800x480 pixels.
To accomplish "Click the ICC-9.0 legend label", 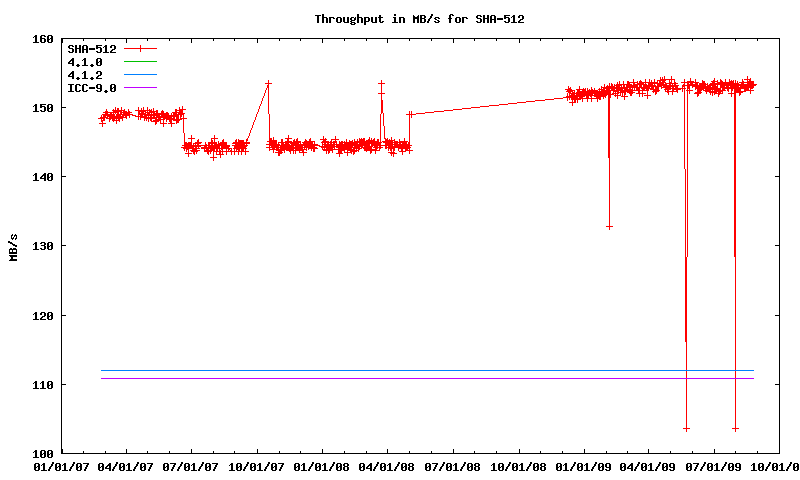I will pyautogui.click(x=91, y=88).
